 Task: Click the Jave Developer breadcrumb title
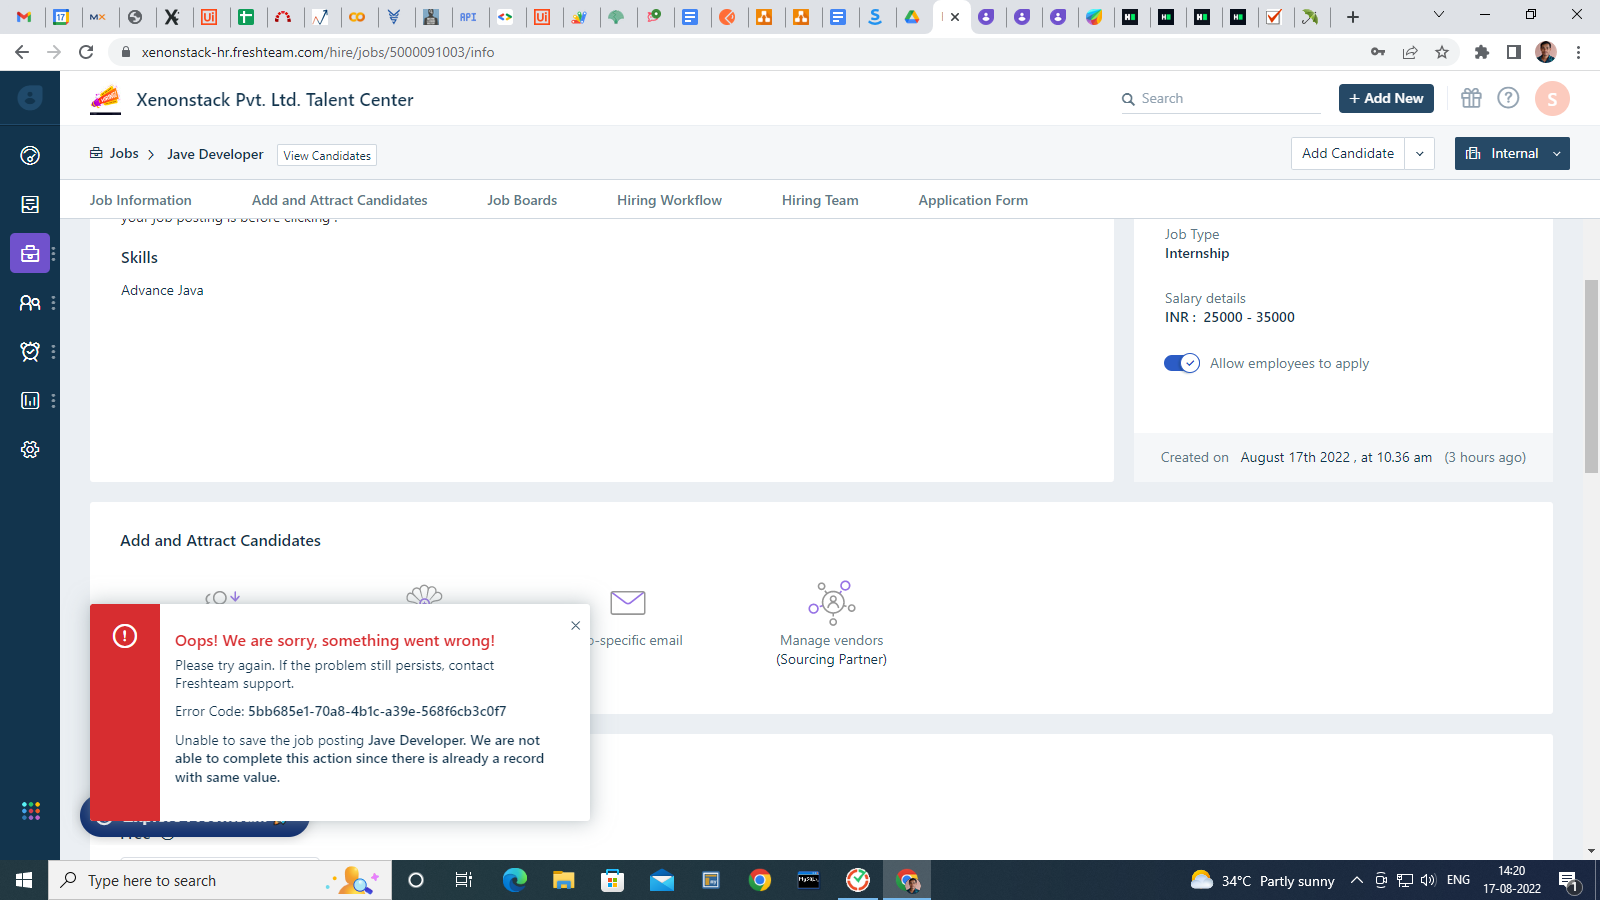215,154
